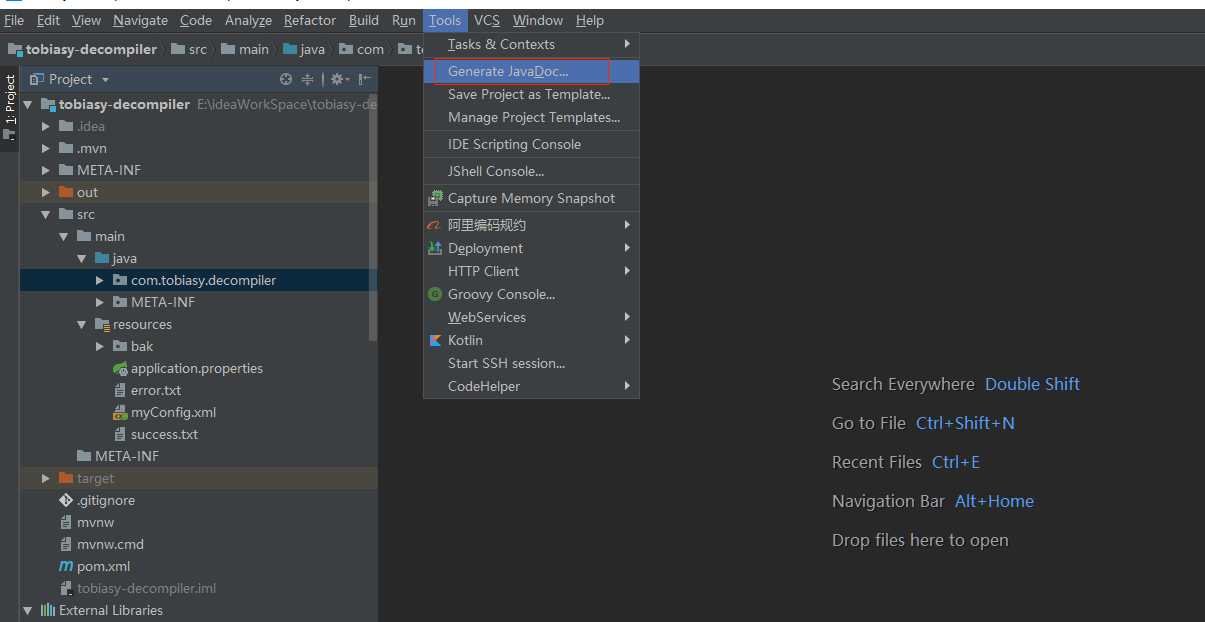
Task: Click the Capture Memory Snapshot icon
Action: [x=435, y=198]
